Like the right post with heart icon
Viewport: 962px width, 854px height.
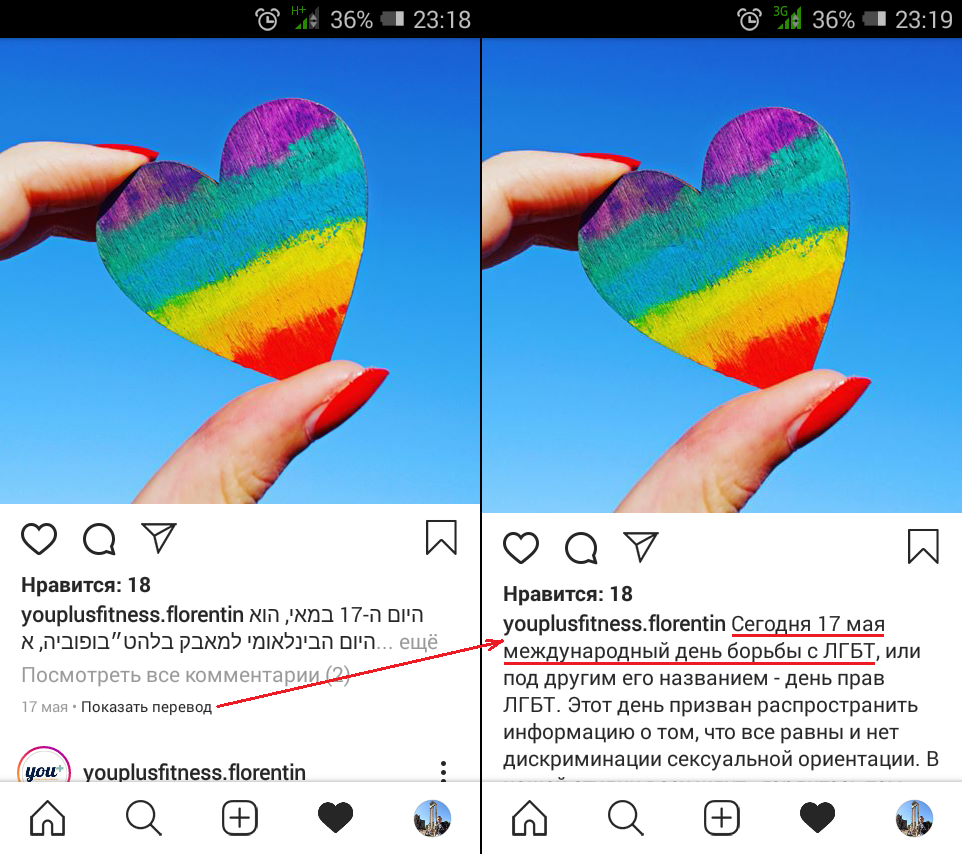click(521, 547)
